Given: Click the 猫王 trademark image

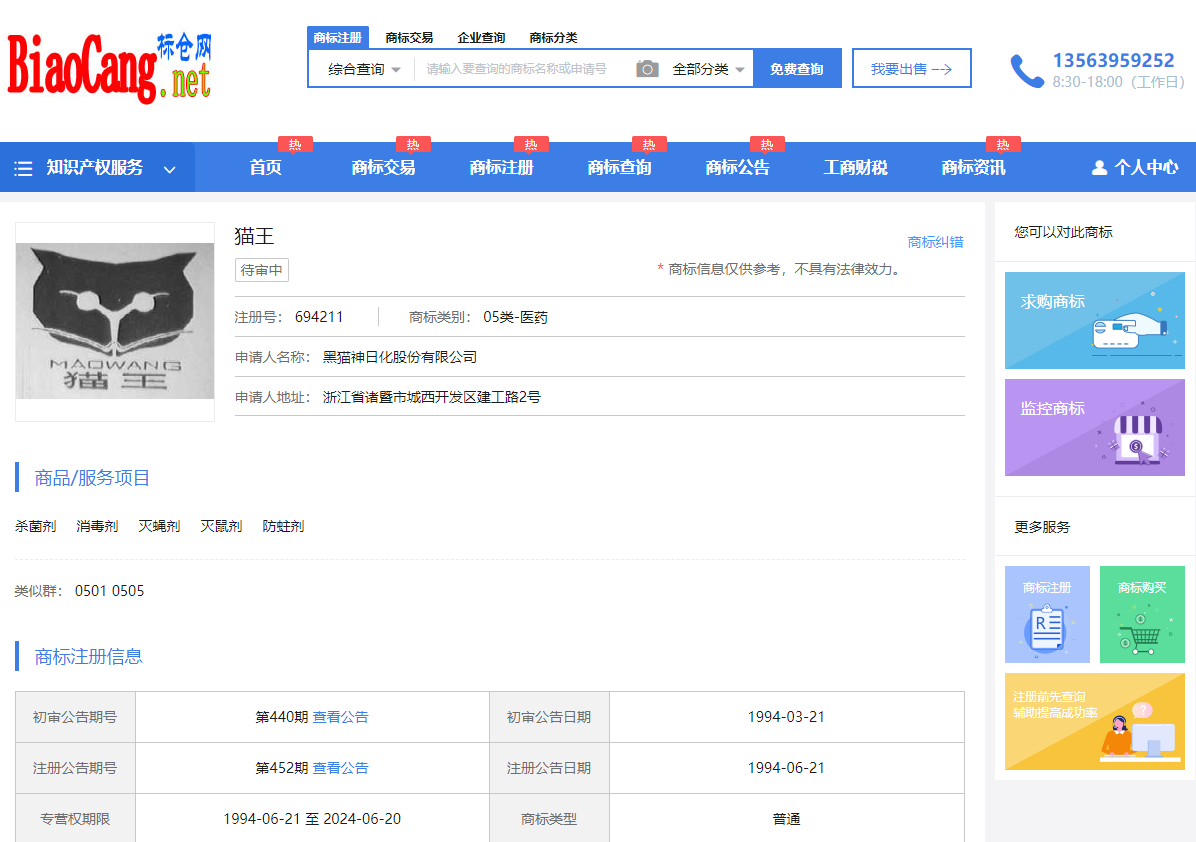Looking at the screenshot, I should pyautogui.click(x=115, y=321).
